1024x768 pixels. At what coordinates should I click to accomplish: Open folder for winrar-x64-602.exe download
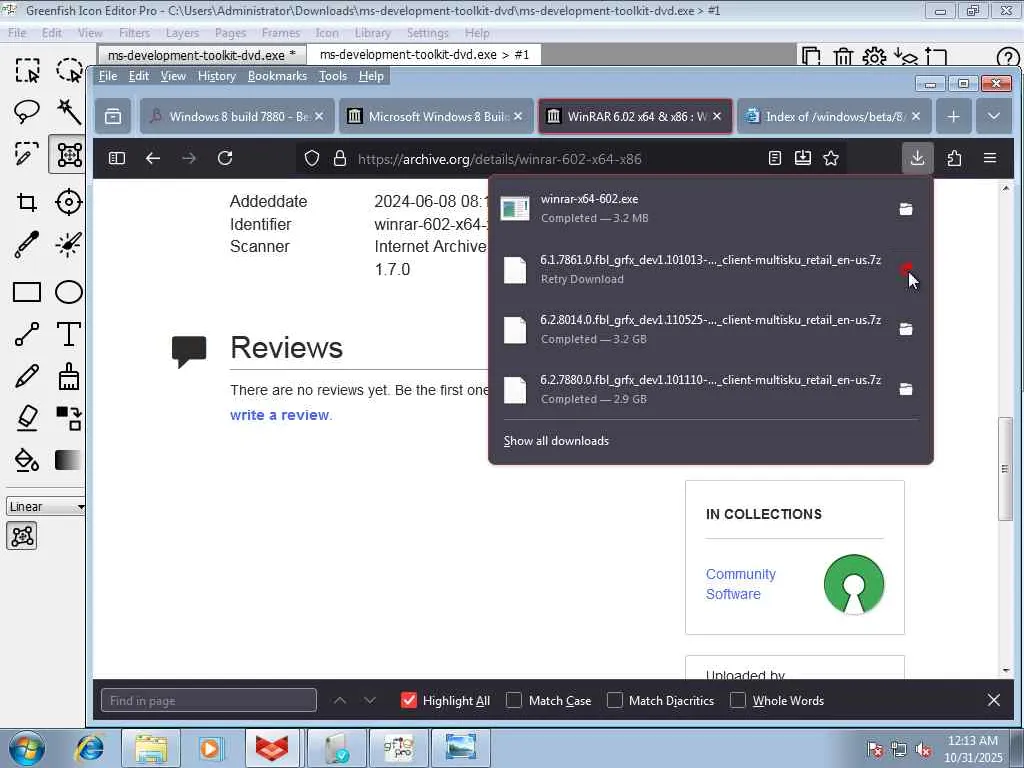coord(906,209)
